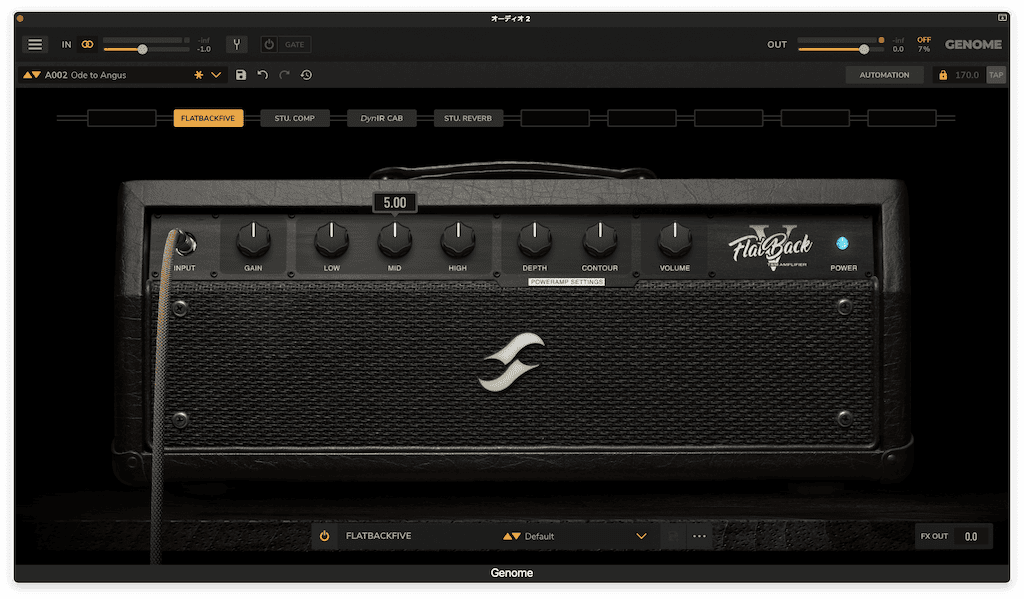1024x599 pixels.
Task: Click the VOLUME knob
Action: pyautogui.click(x=675, y=239)
